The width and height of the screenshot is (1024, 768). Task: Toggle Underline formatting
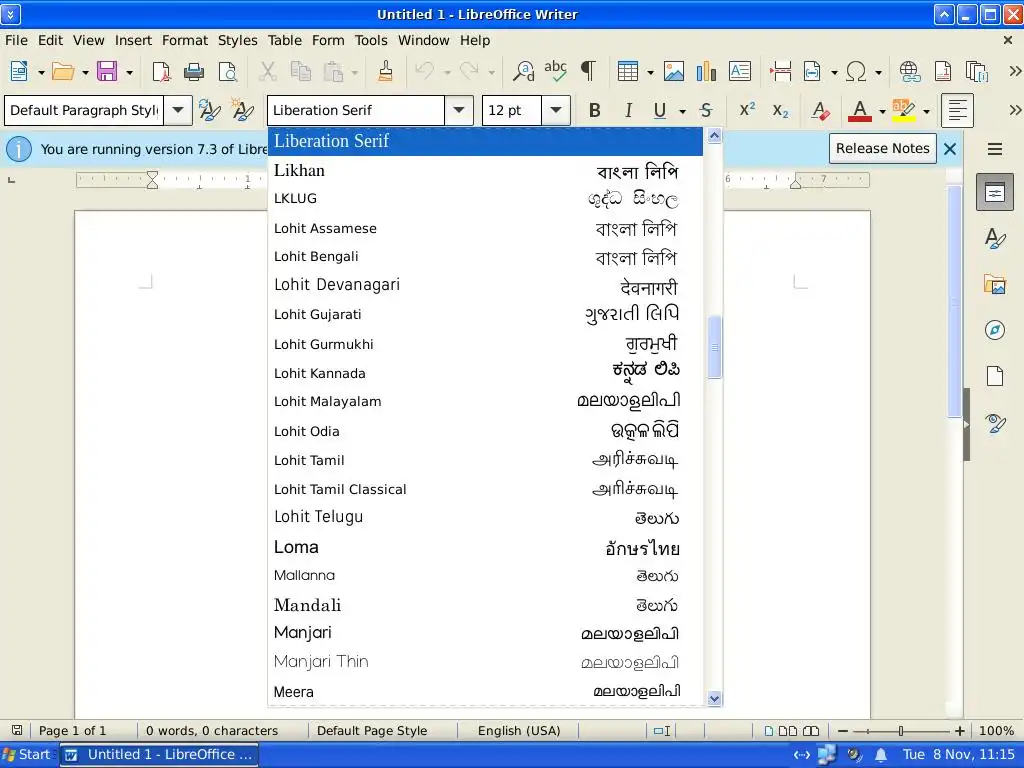[x=660, y=110]
